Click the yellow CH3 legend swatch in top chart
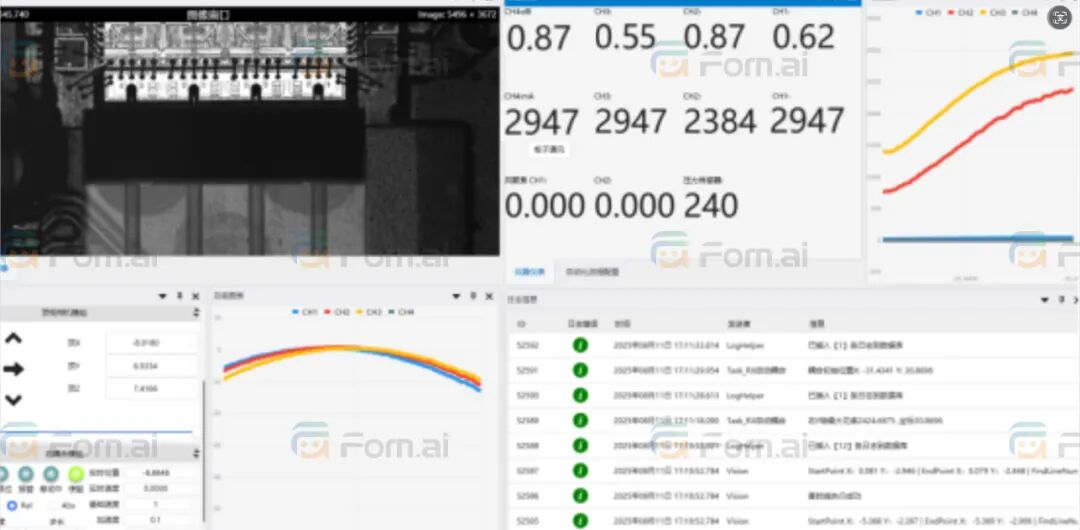This screenshot has width=1080, height=530. pyautogui.click(x=996, y=12)
